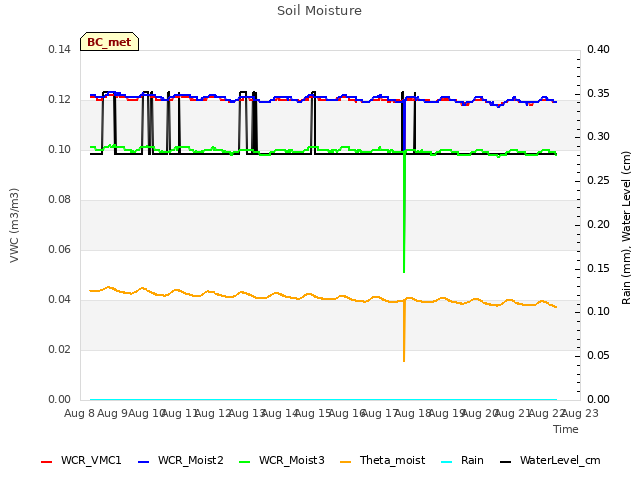Click the blue WCR_Moist2 legend swatch
This screenshot has width=640, height=480.
pyautogui.click(x=144, y=462)
